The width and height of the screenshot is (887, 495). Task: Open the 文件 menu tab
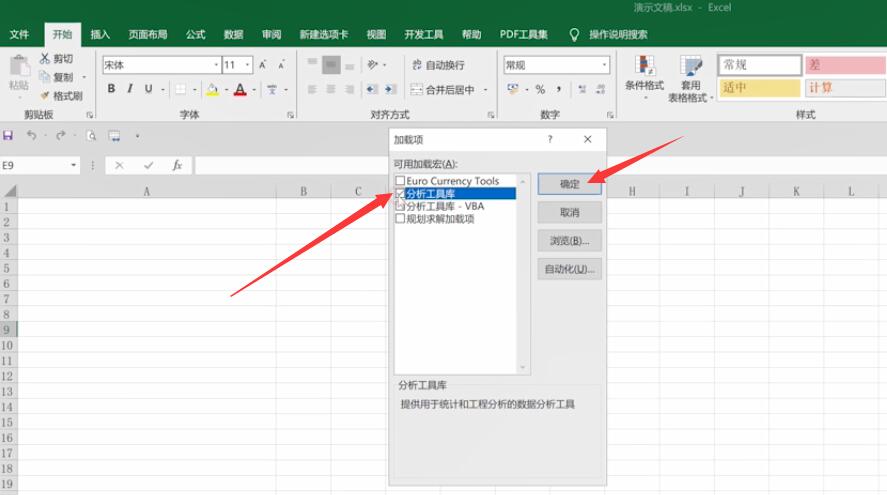click(19, 35)
